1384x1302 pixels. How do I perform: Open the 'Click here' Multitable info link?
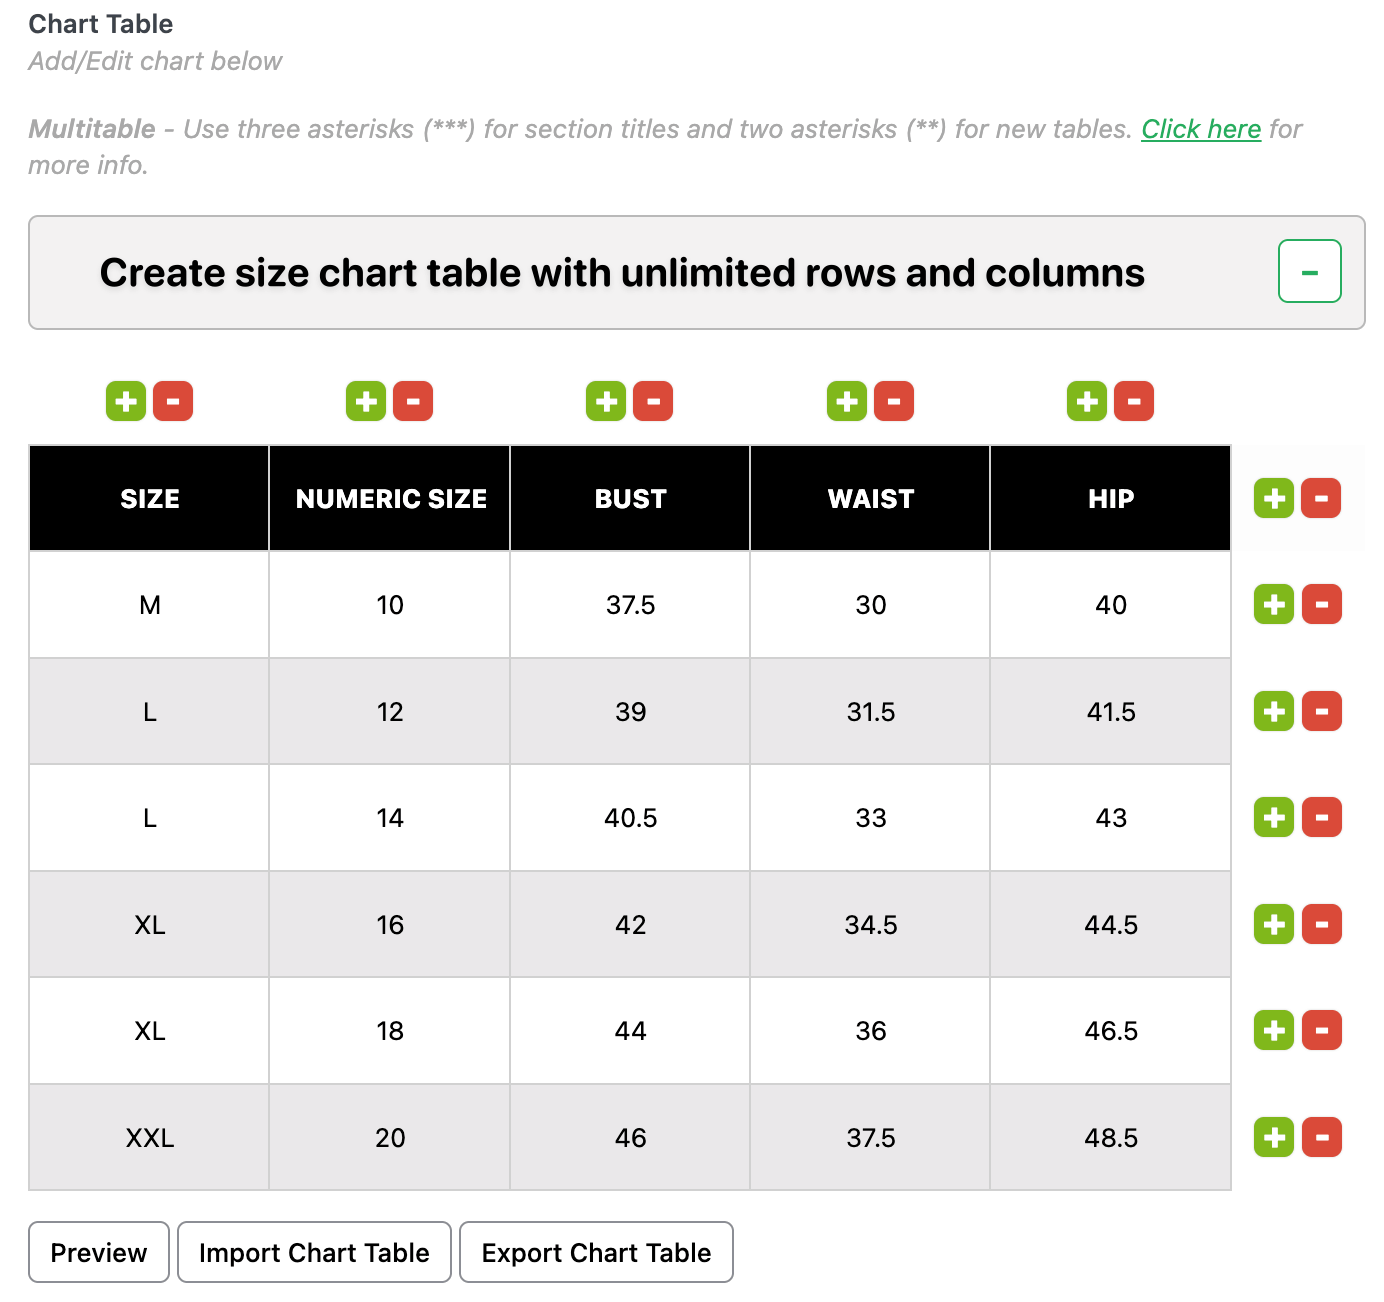pyautogui.click(x=1200, y=129)
